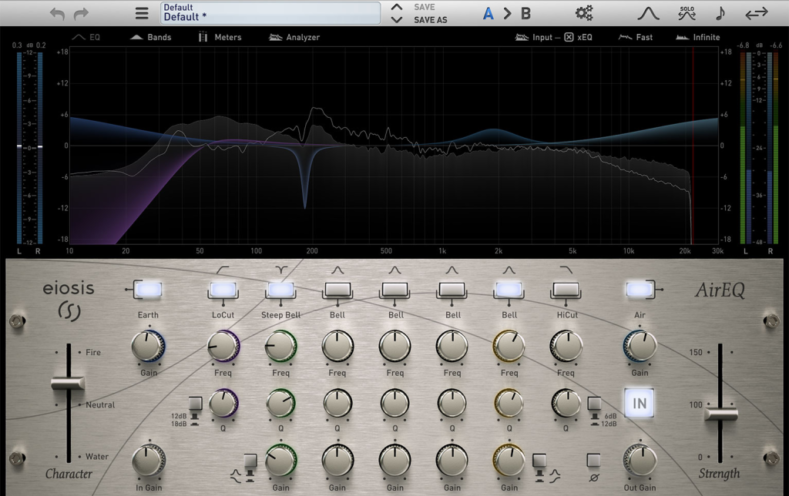Viewport: 789px width, 496px height.
Task: Click the second Bell shape icon
Action: pos(394,271)
